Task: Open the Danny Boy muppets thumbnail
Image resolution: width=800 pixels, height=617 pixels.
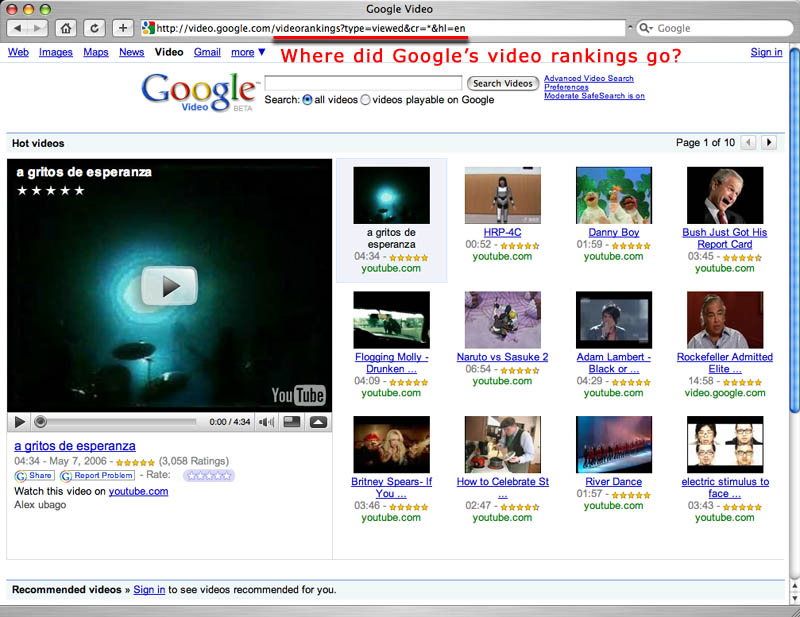Action: click(x=614, y=195)
